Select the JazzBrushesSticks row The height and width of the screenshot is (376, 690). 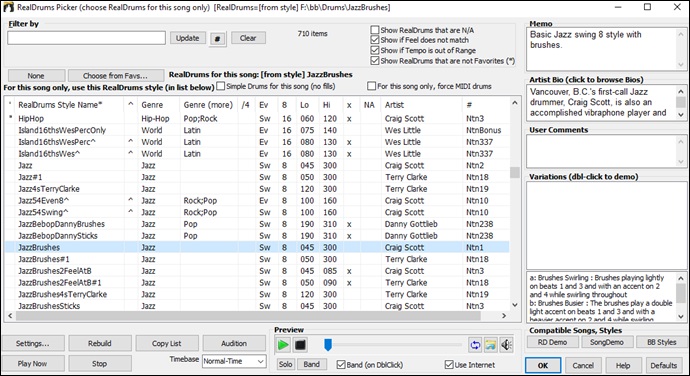click(257, 306)
